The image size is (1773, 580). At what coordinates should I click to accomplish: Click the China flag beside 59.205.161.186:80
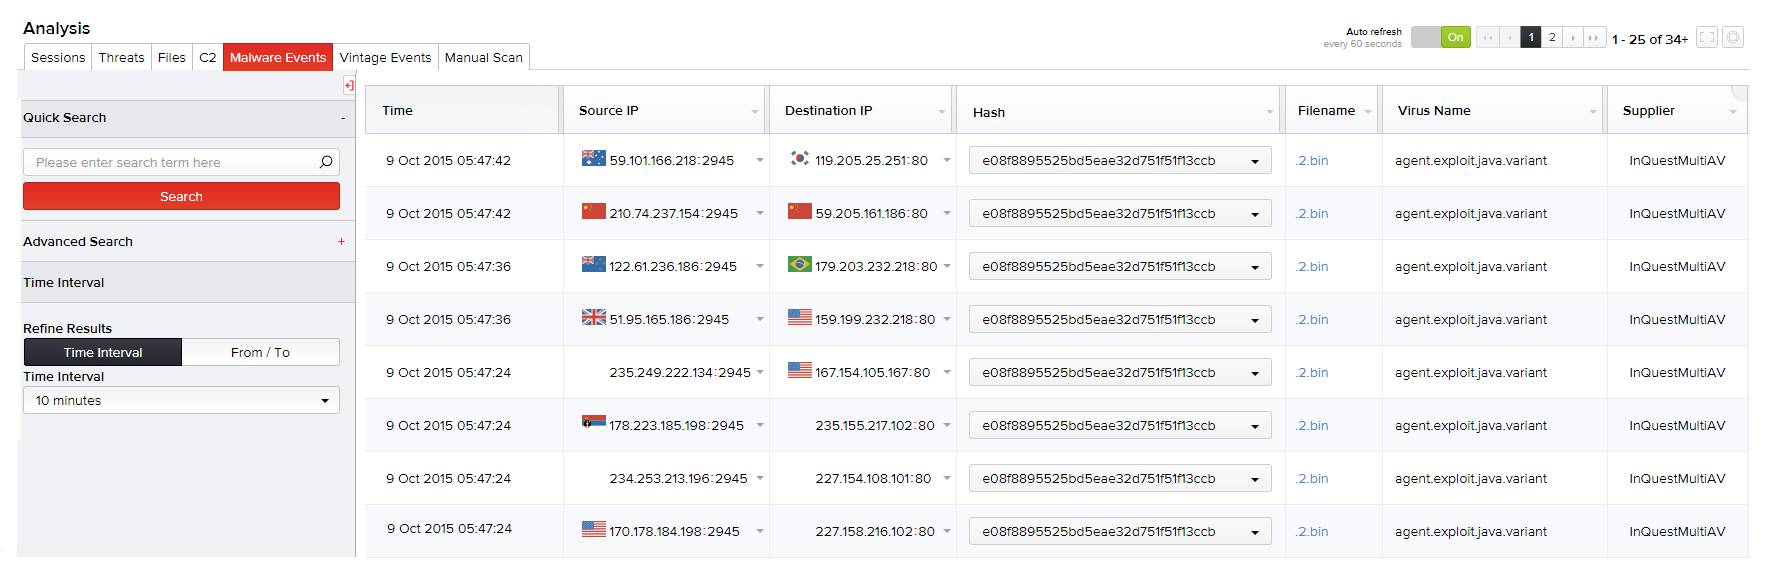(799, 211)
